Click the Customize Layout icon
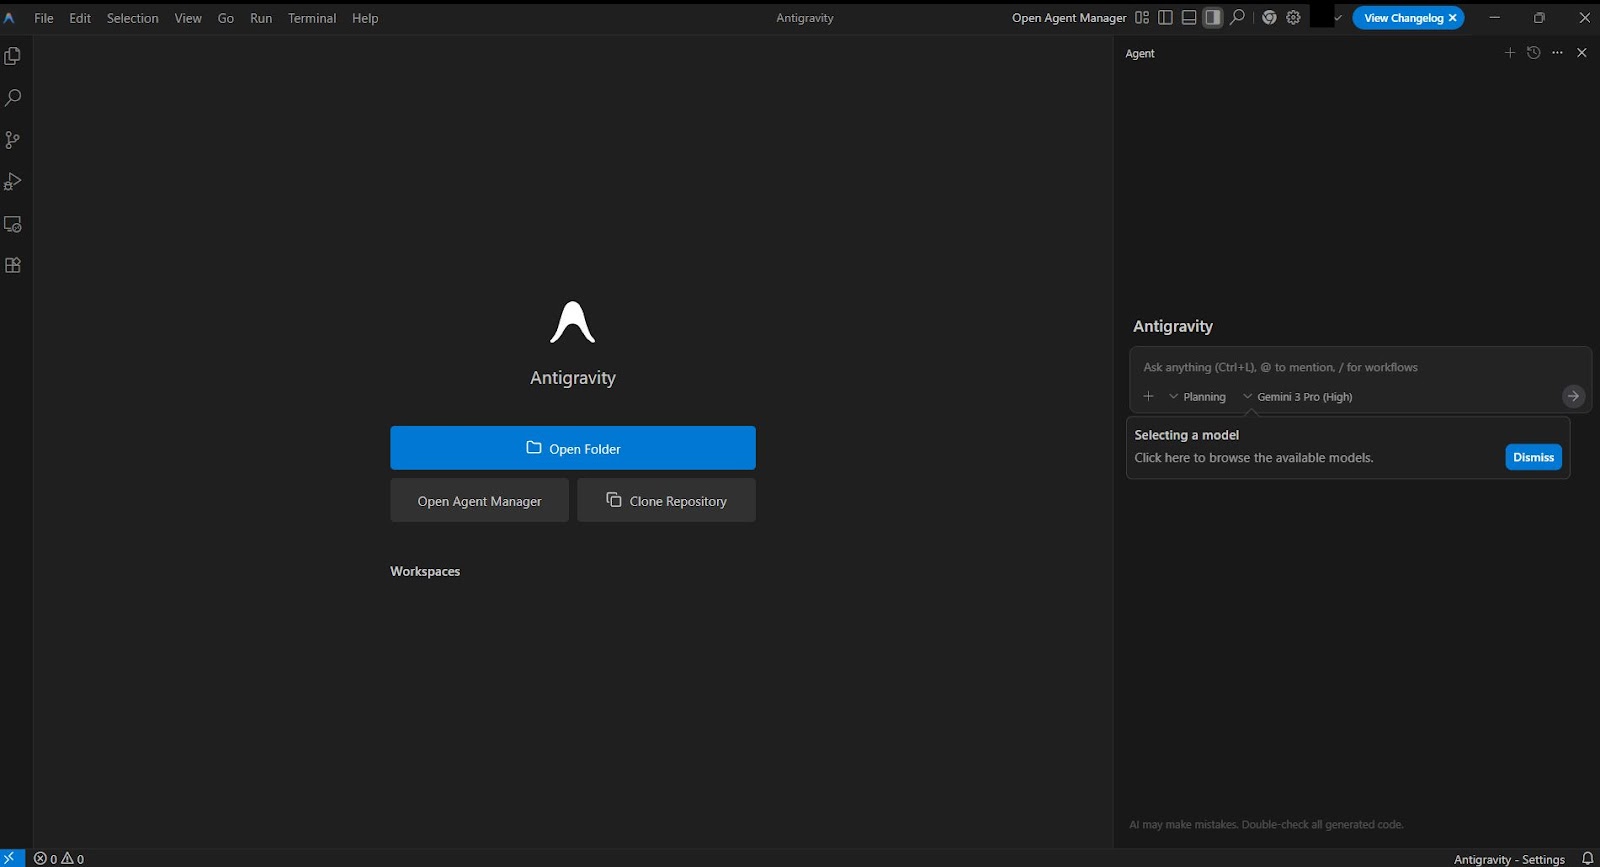 click(1142, 18)
